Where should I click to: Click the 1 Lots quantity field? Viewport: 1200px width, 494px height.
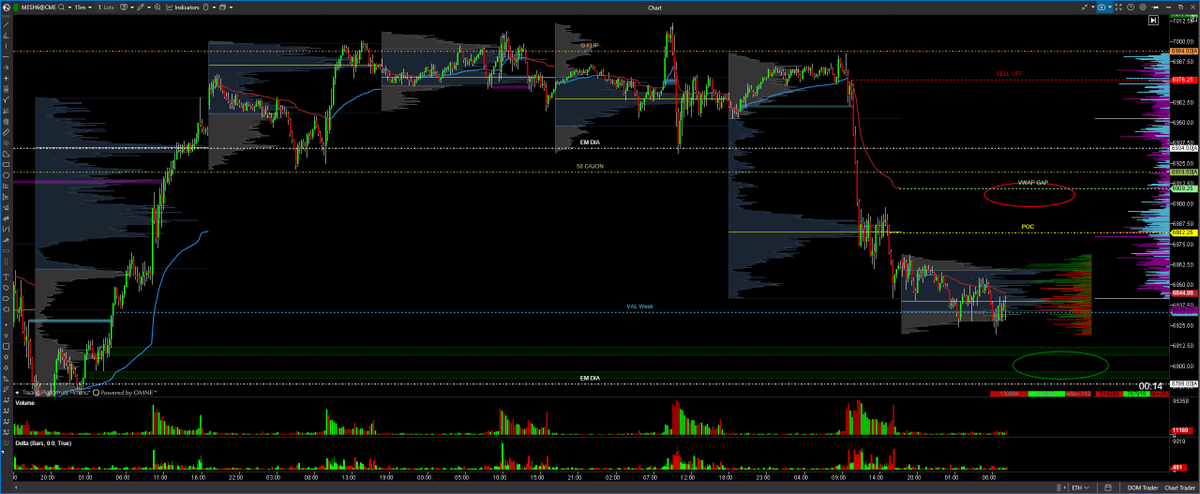click(x=106, y=8)
